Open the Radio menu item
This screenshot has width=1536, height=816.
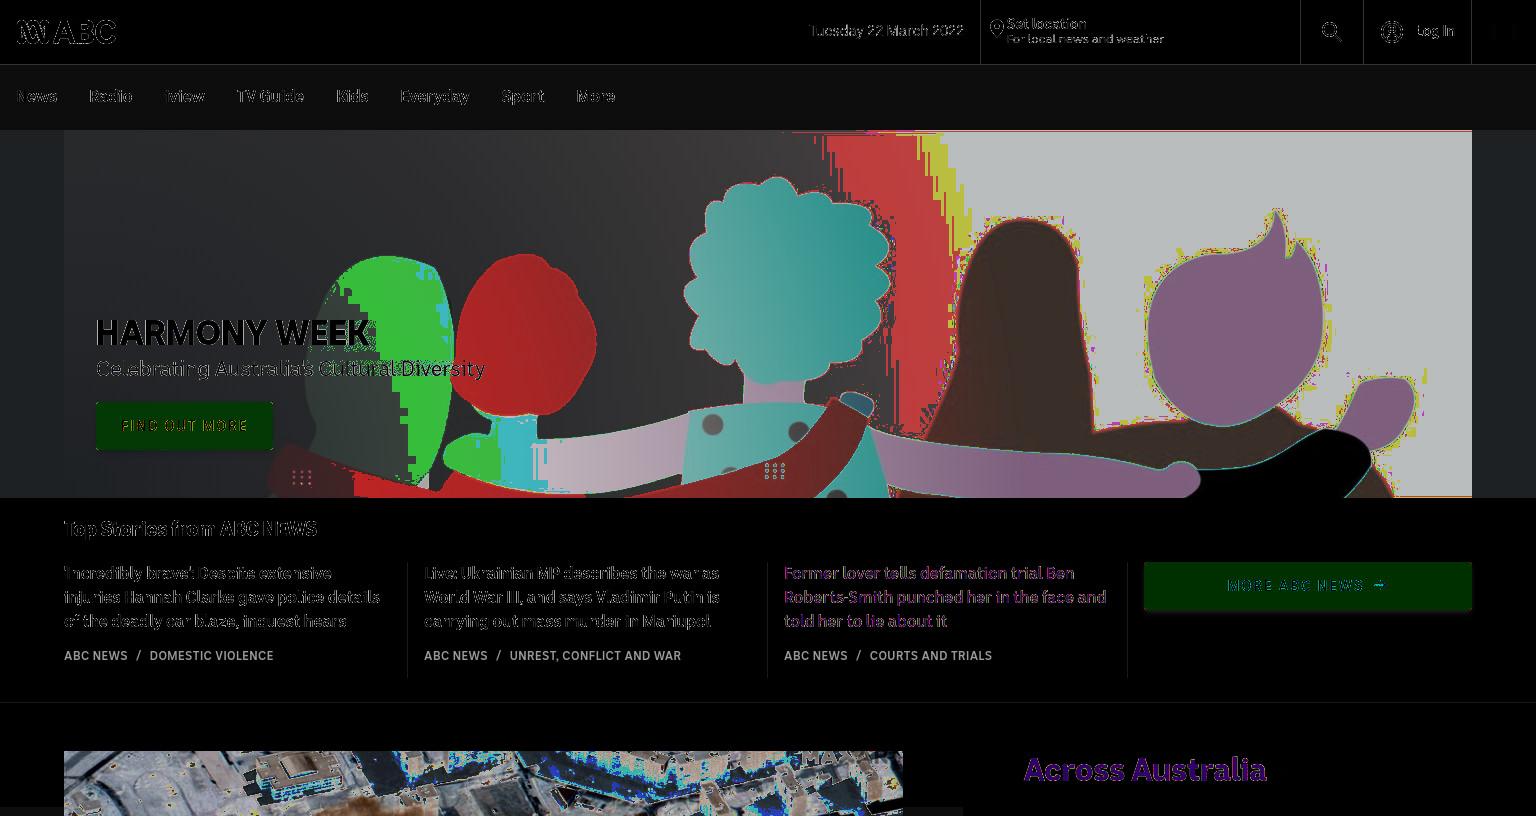click(x=111, y=96)
